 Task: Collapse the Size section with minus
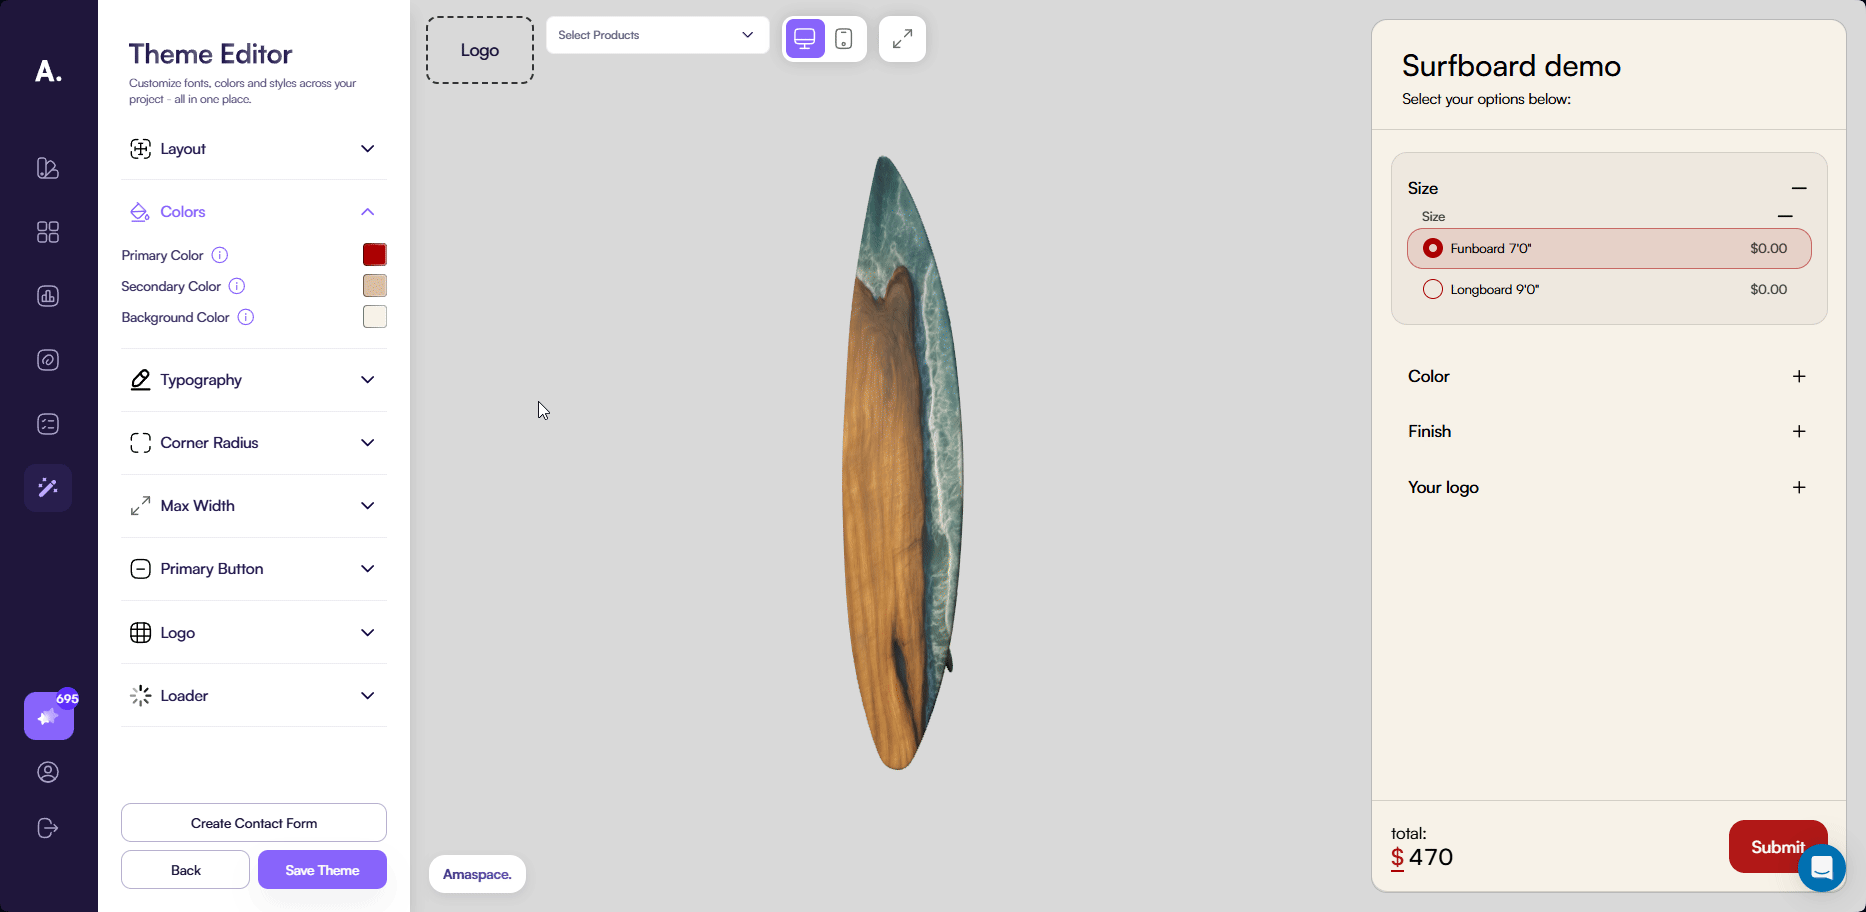click(1799, 188)
